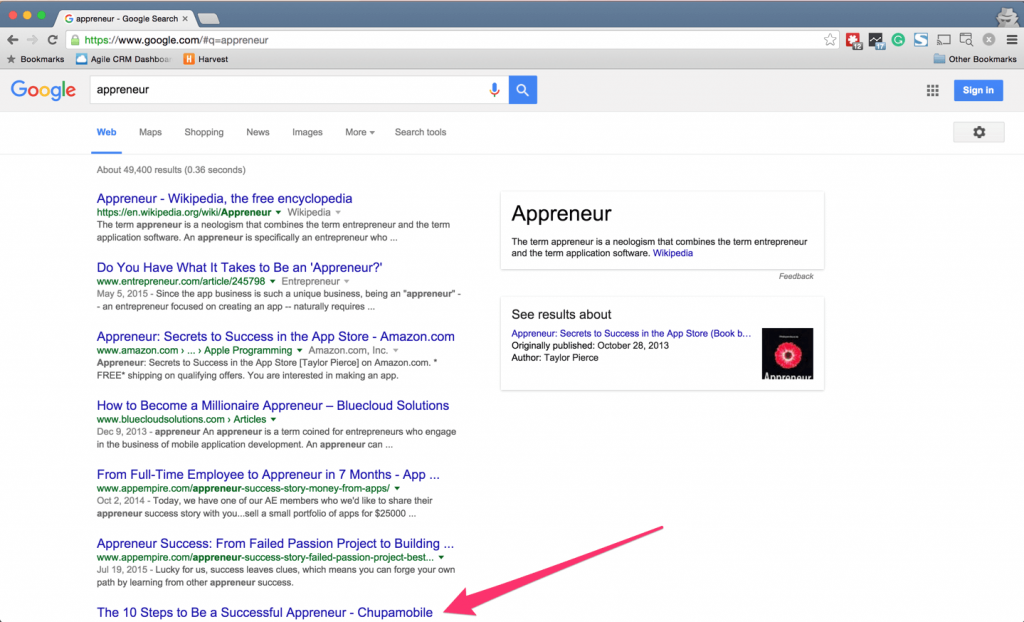This screenshot has height=622, width=1024.
Task: Reload the page with the refresh icon
Action: (x=53, y=40)
